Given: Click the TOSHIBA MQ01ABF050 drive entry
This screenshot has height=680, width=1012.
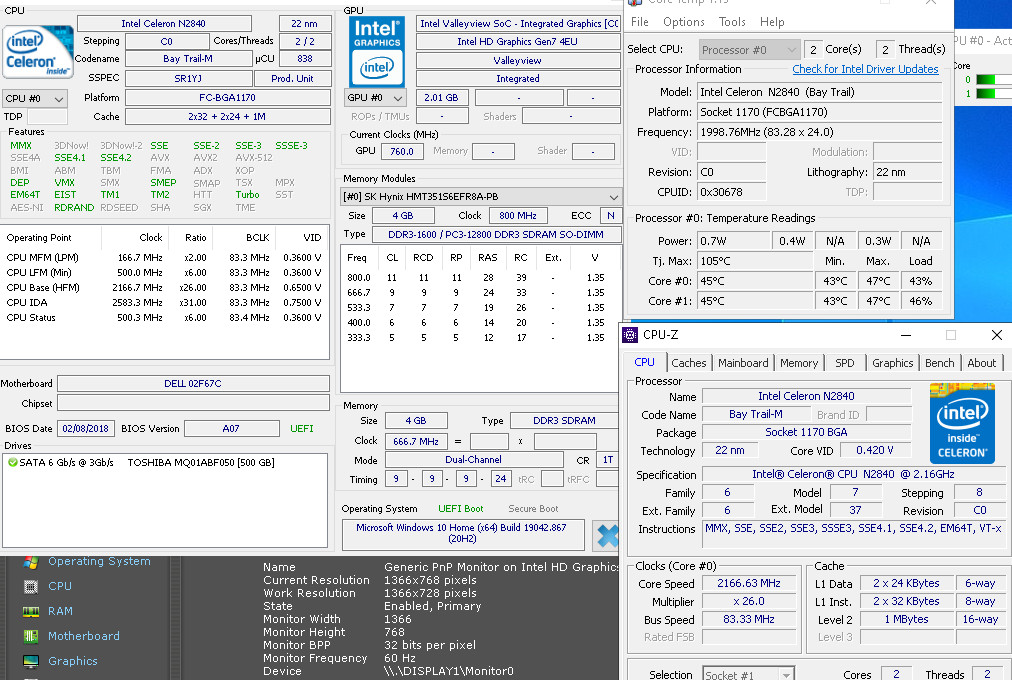Looking at the screenshot, I should pyautogui.click(x=201, y=463).
